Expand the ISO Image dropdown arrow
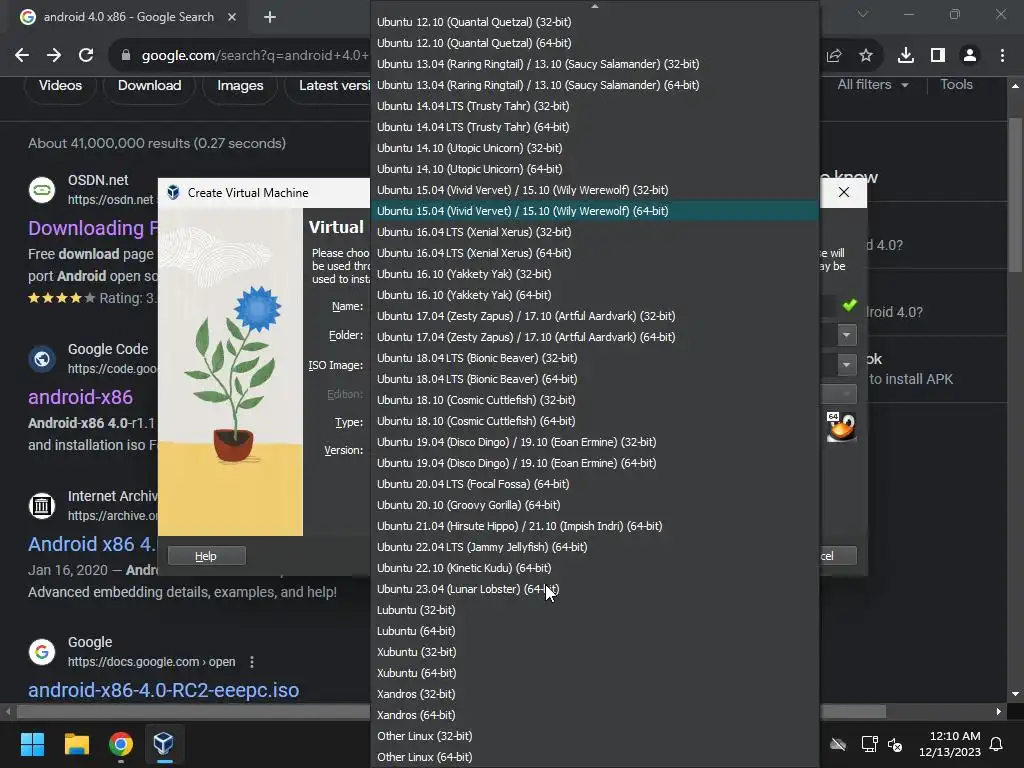 (x=846, y=364)
